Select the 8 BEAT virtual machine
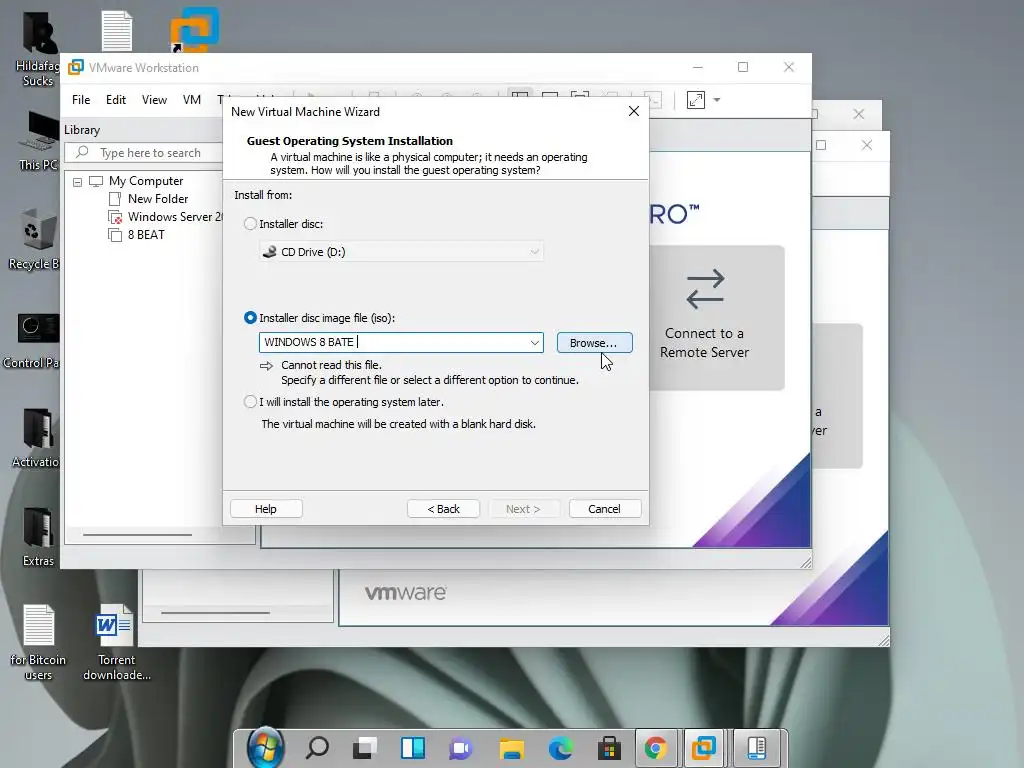This screenshot has height=768, width=1024. coord(146,234)
